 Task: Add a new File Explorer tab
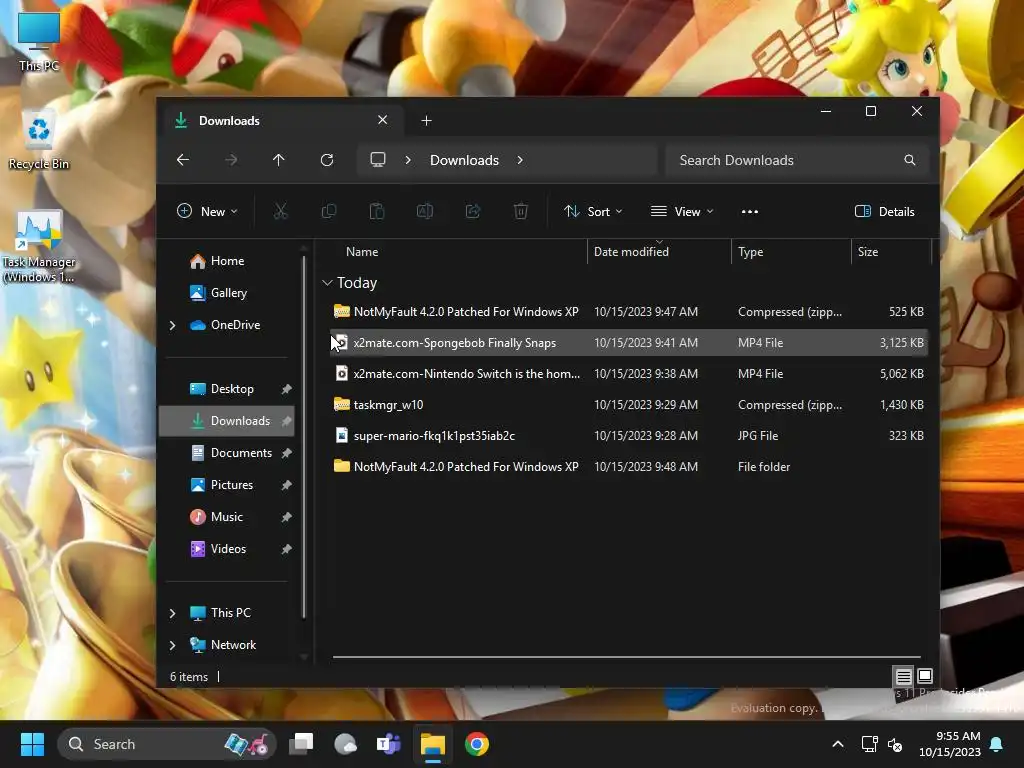point(426,121)
